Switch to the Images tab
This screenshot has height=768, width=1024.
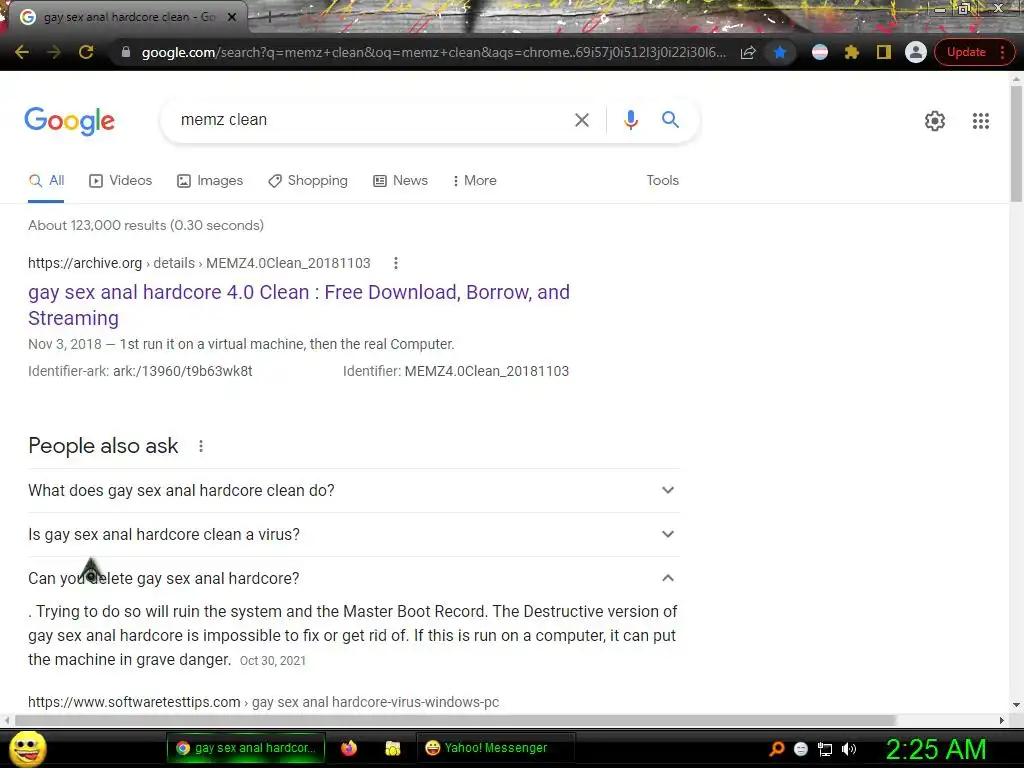210,180
